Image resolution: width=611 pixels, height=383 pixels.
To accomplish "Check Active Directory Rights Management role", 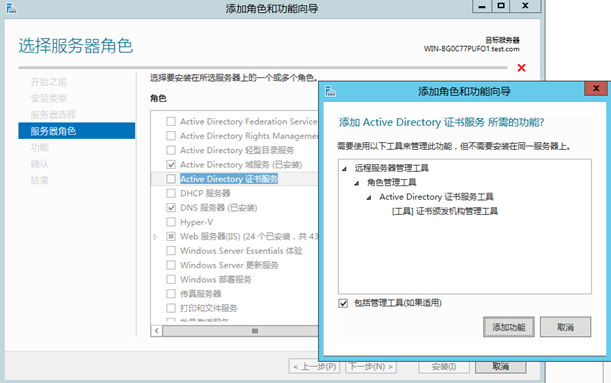I will (x=171, y=136).
